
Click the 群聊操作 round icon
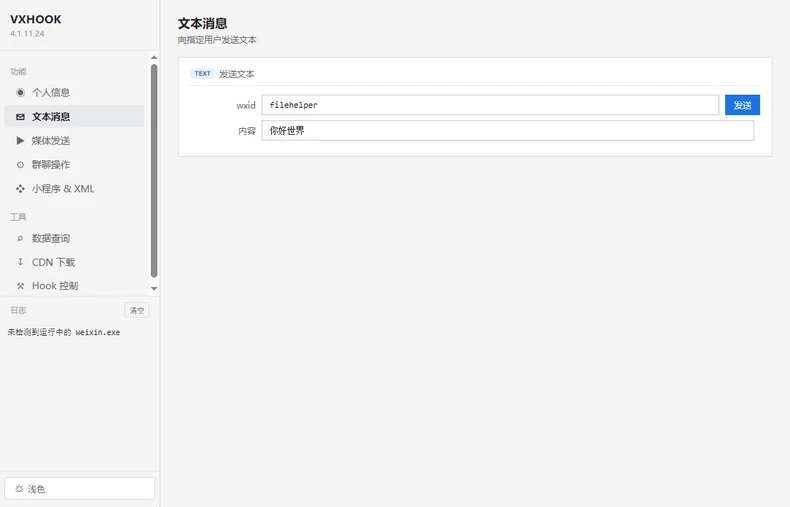click(x=20, y=165)
